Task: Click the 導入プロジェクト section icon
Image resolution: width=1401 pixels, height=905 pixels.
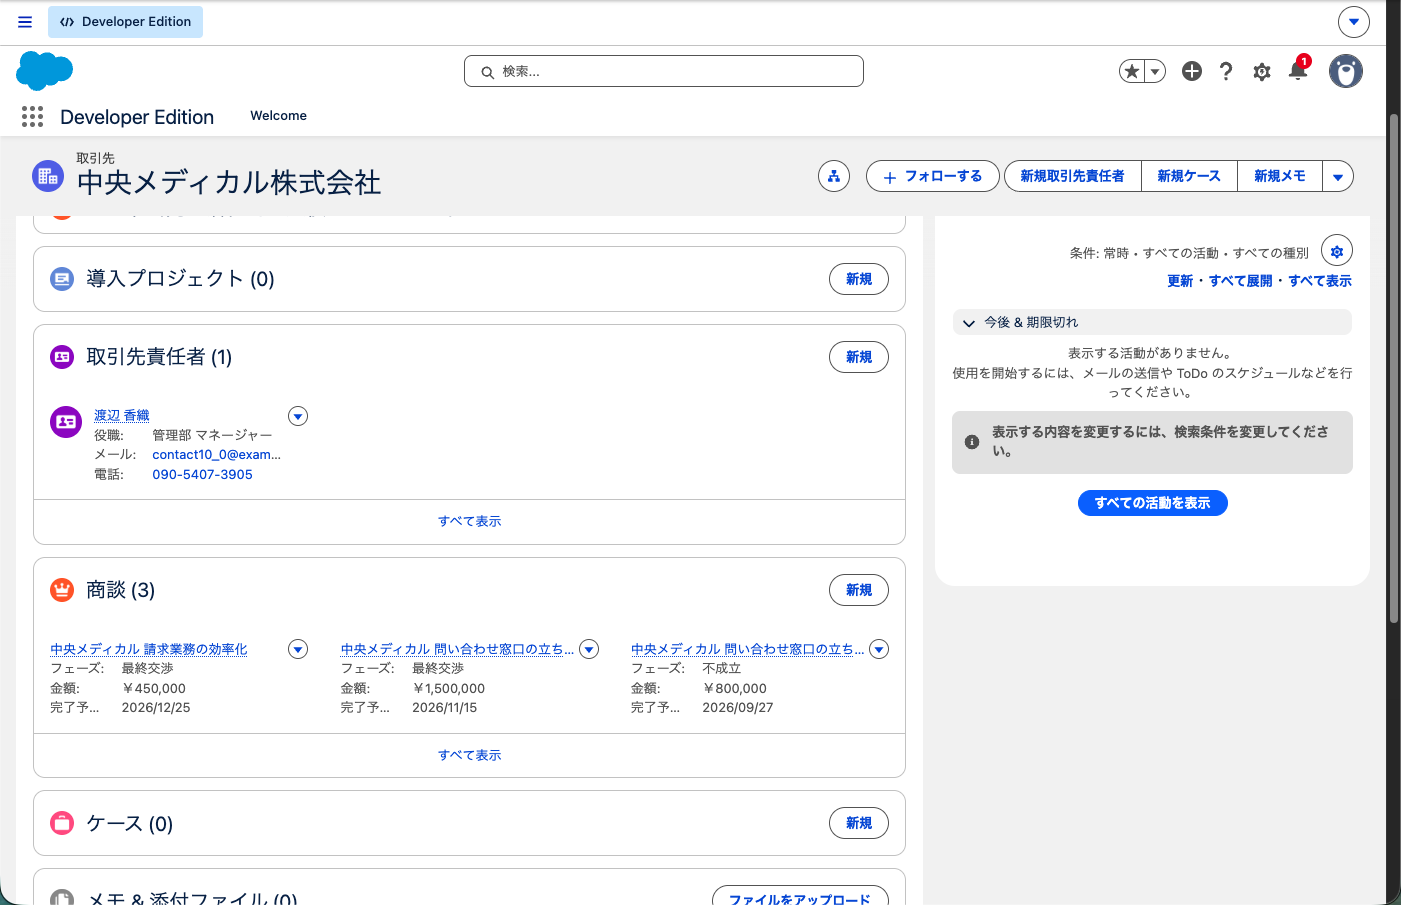Action: coord(62,279)
